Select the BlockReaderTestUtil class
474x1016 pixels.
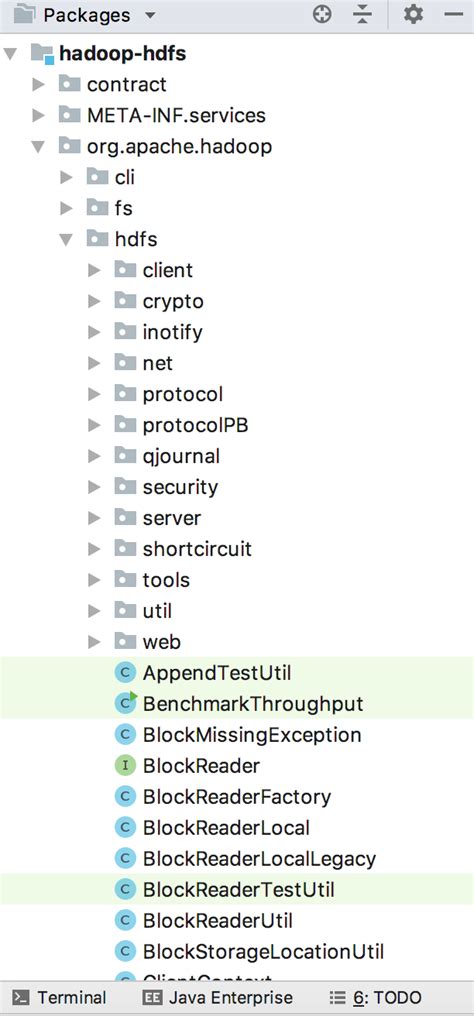click(237, 890)
